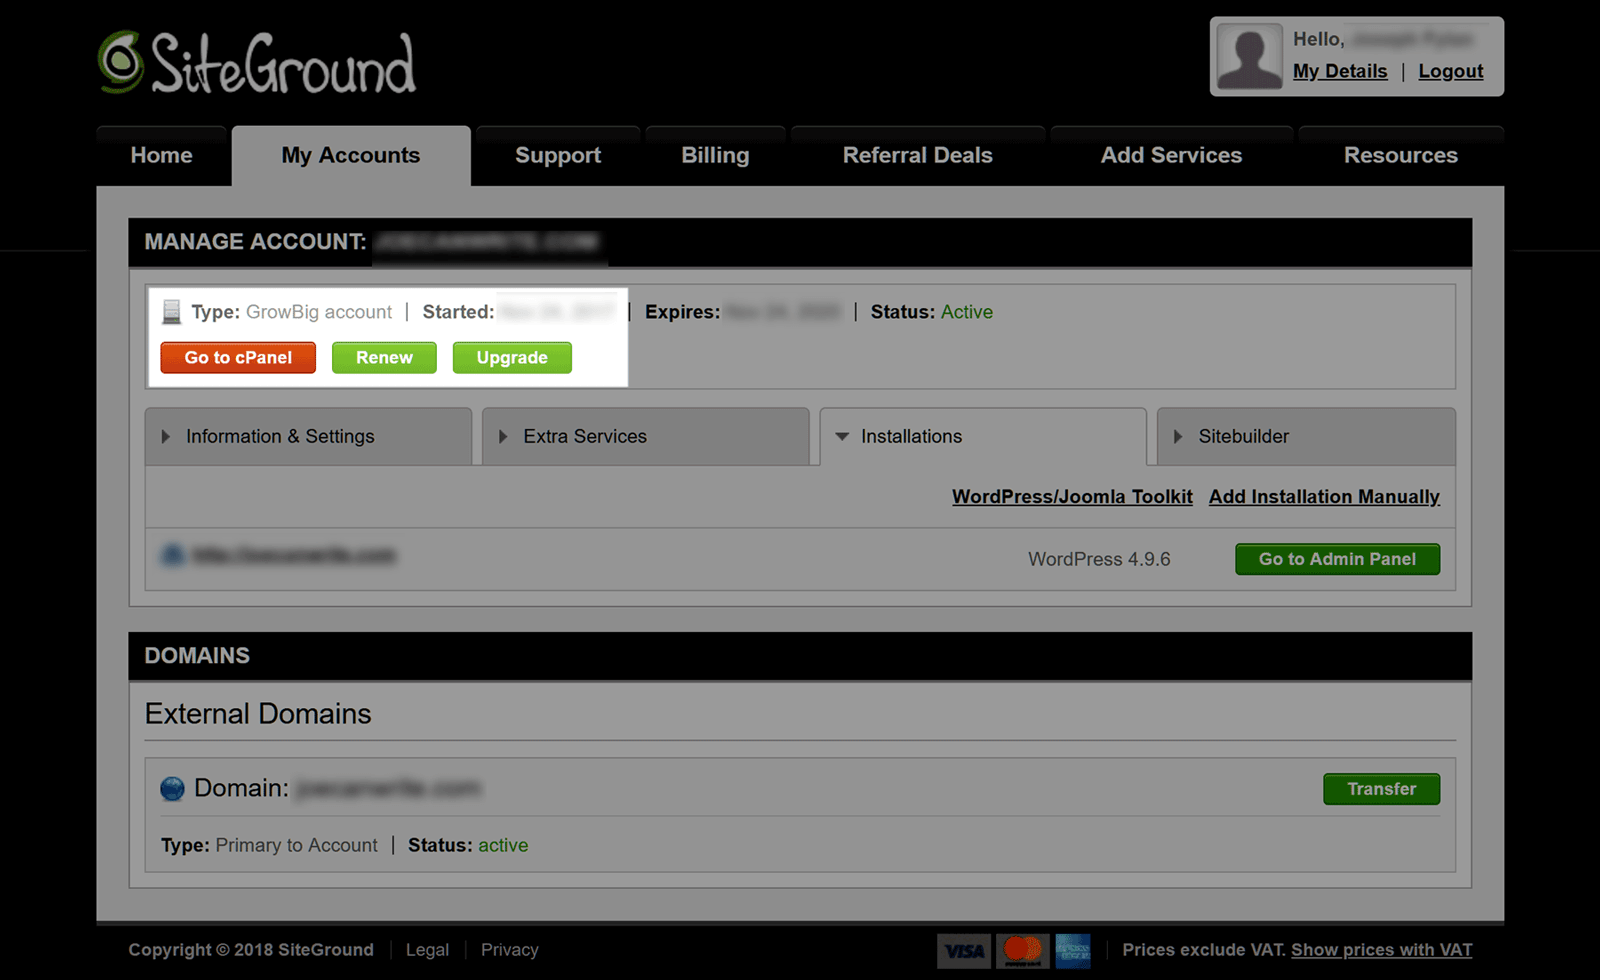Click the user avatar picture
Screen dimensions: 1600x980
tap(1248, 56)
